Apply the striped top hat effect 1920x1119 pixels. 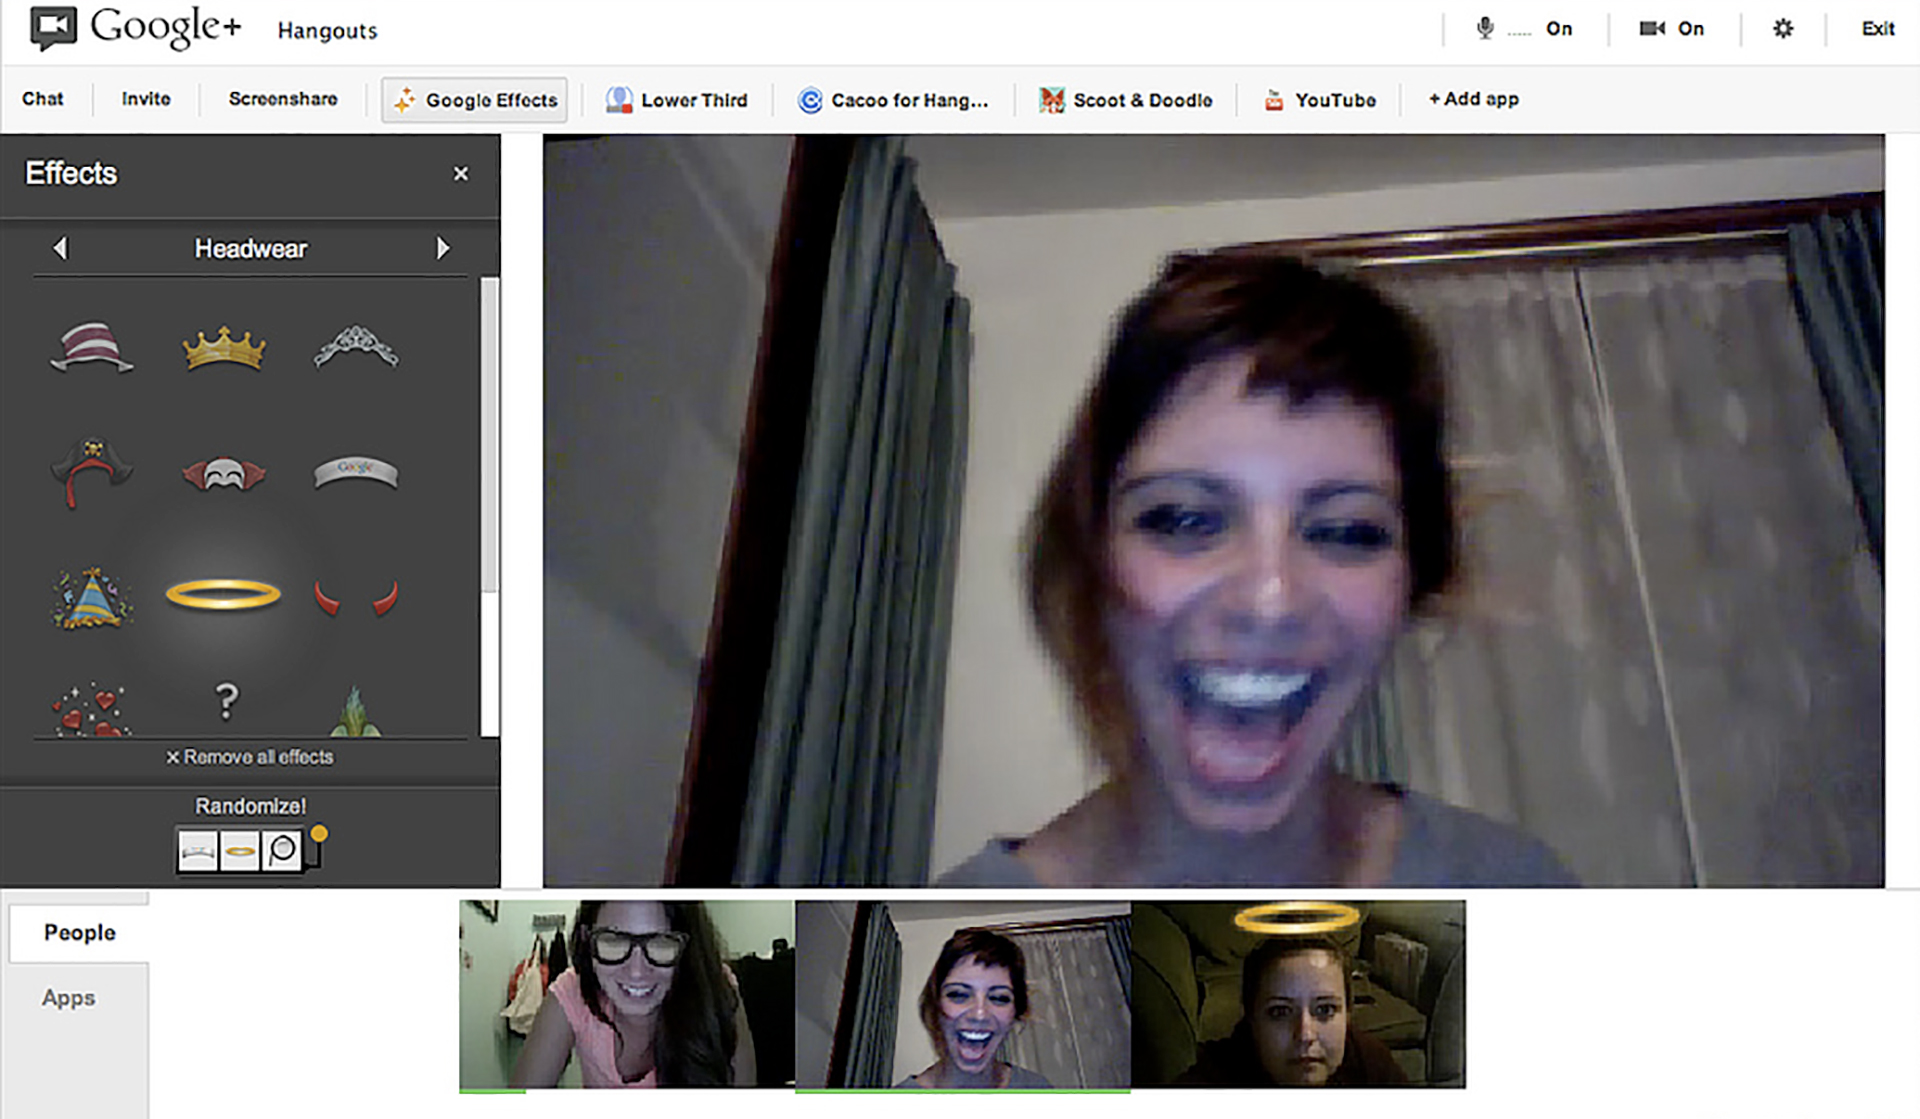coord(91,347)
